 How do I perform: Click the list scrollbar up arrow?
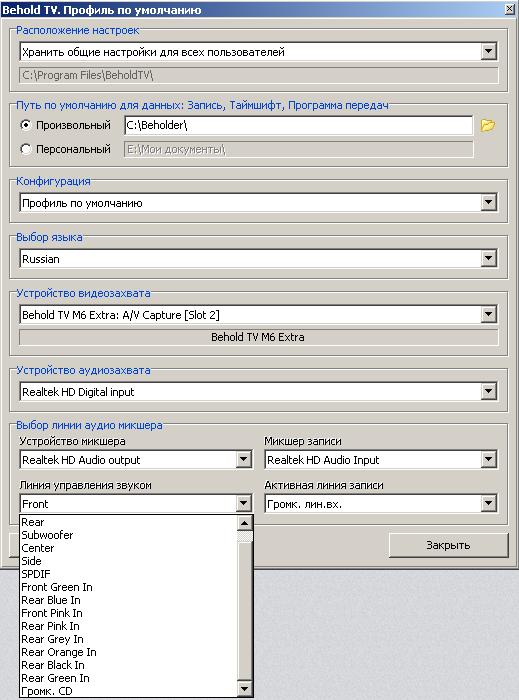pyautogui.click(x=245, y=523)
